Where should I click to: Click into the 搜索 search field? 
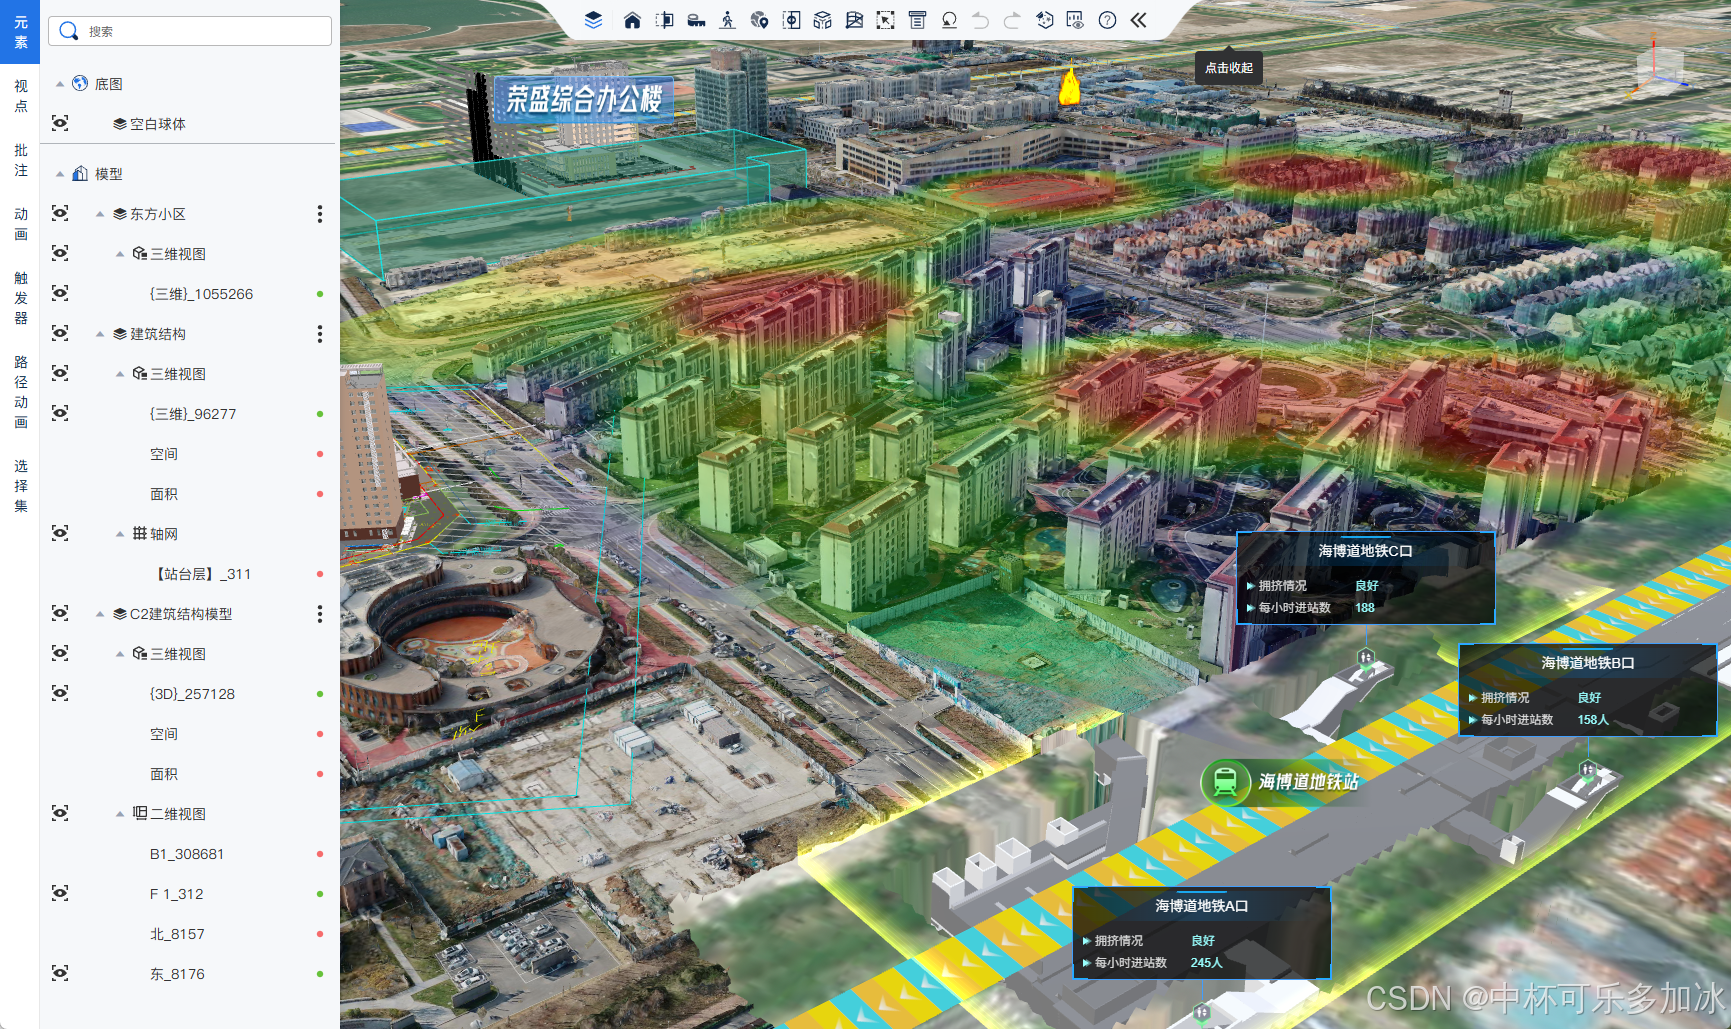[190, 31]
